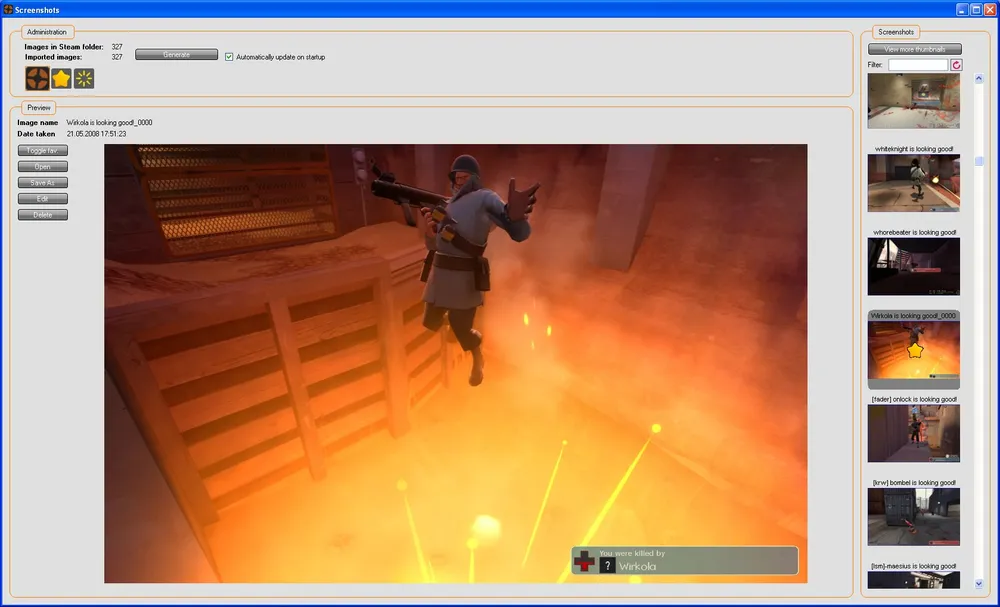The image size is (1000, 607).
Task: Click the Team Fortress logo filter icon
Action: 38,79
